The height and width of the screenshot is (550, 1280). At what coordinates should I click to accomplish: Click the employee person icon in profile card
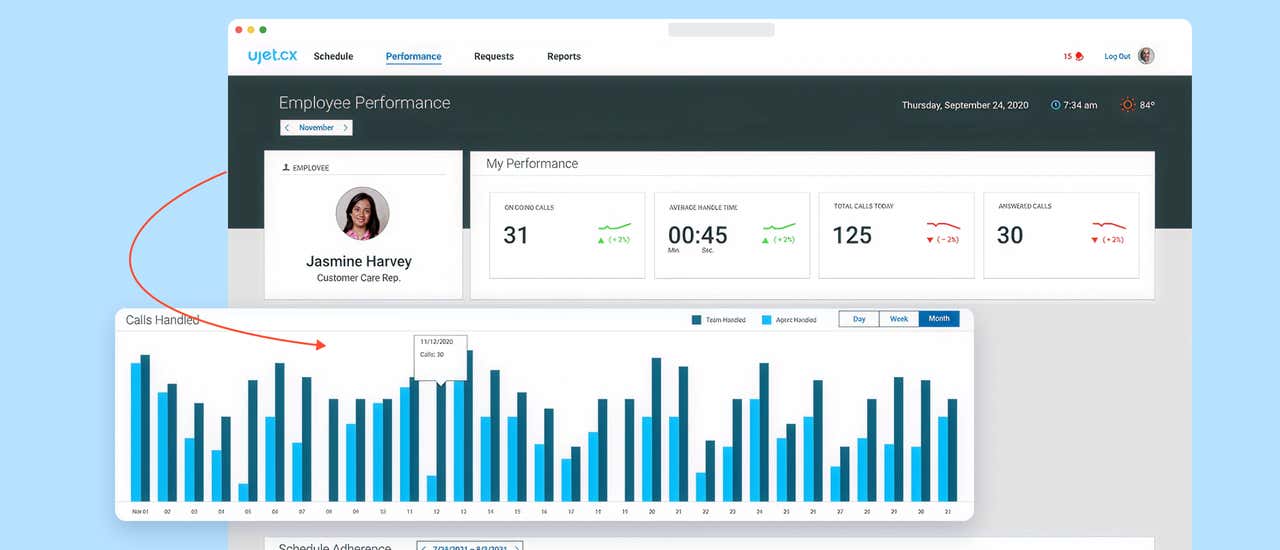click(286, 168)
